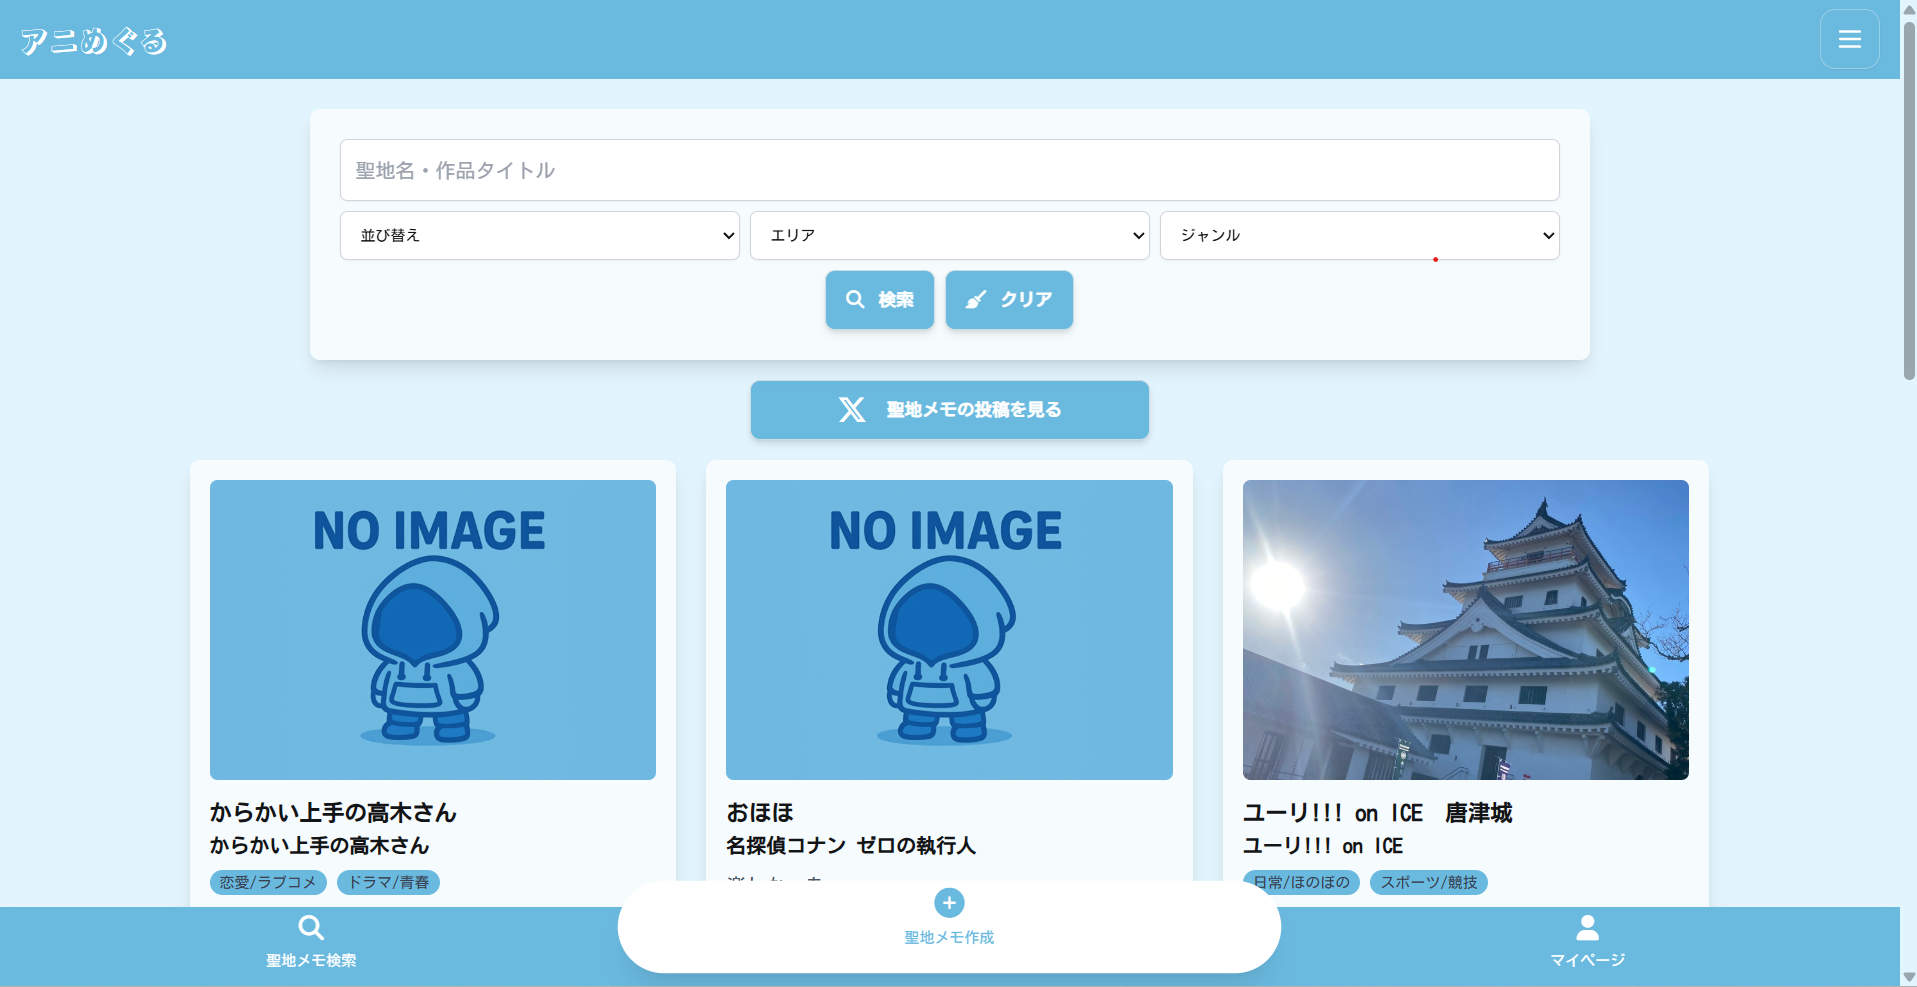Open the hamburger navigation menu
The height and width of the screenshot is (987, 1917).
click(x=1849, y=38)
